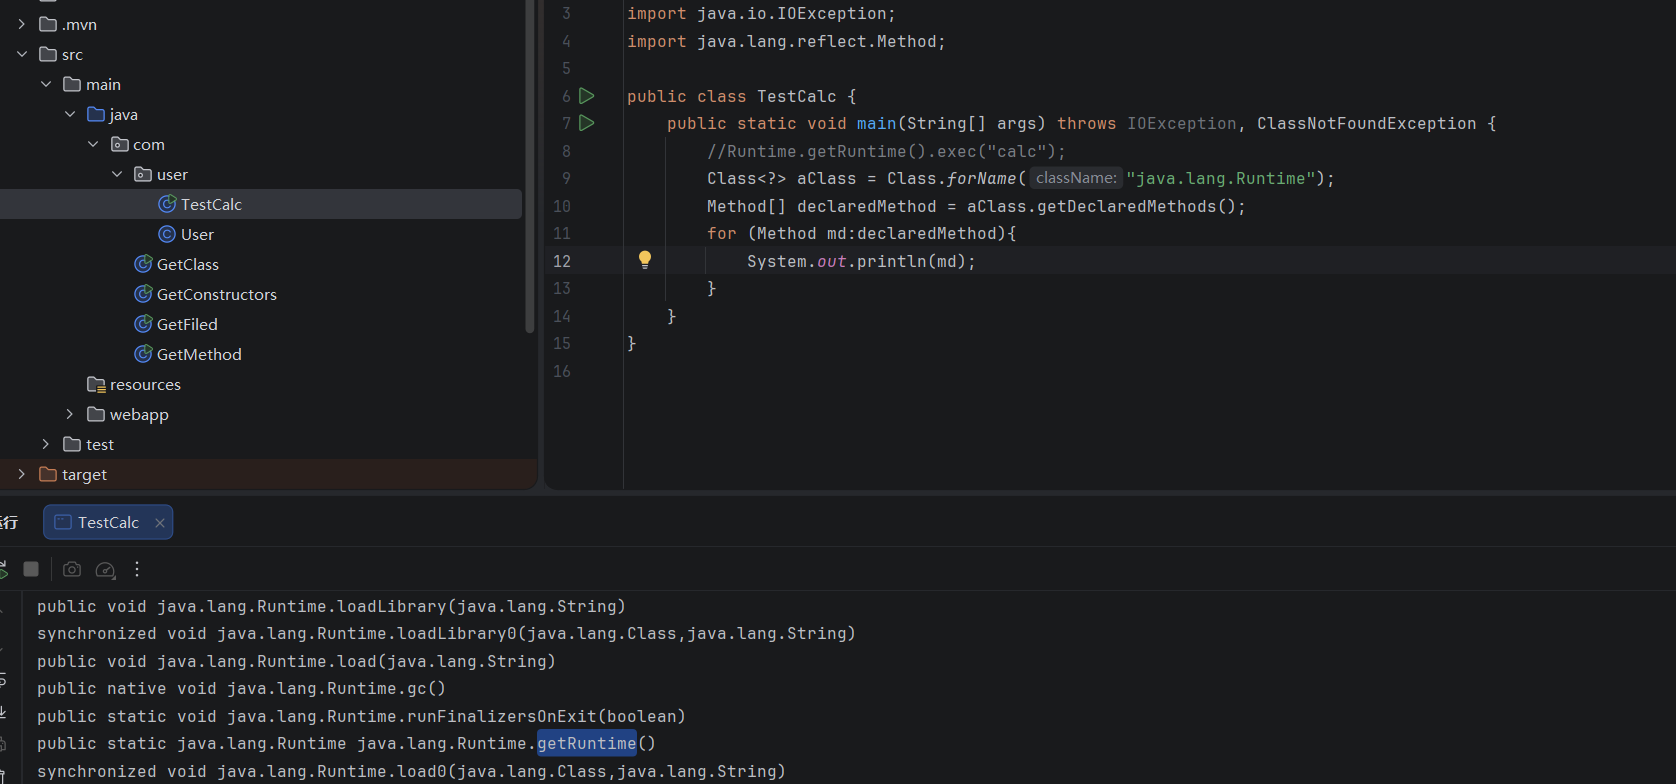The image size is (1676, 784).
Task: Expand the webapp folder chevron
Action: 70,414
